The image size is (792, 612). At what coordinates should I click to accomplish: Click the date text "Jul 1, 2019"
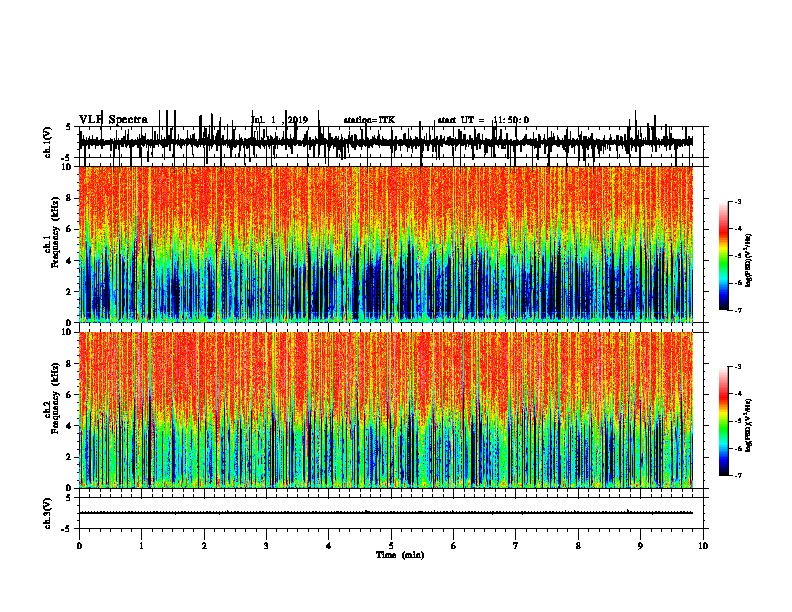coord(279,120)
